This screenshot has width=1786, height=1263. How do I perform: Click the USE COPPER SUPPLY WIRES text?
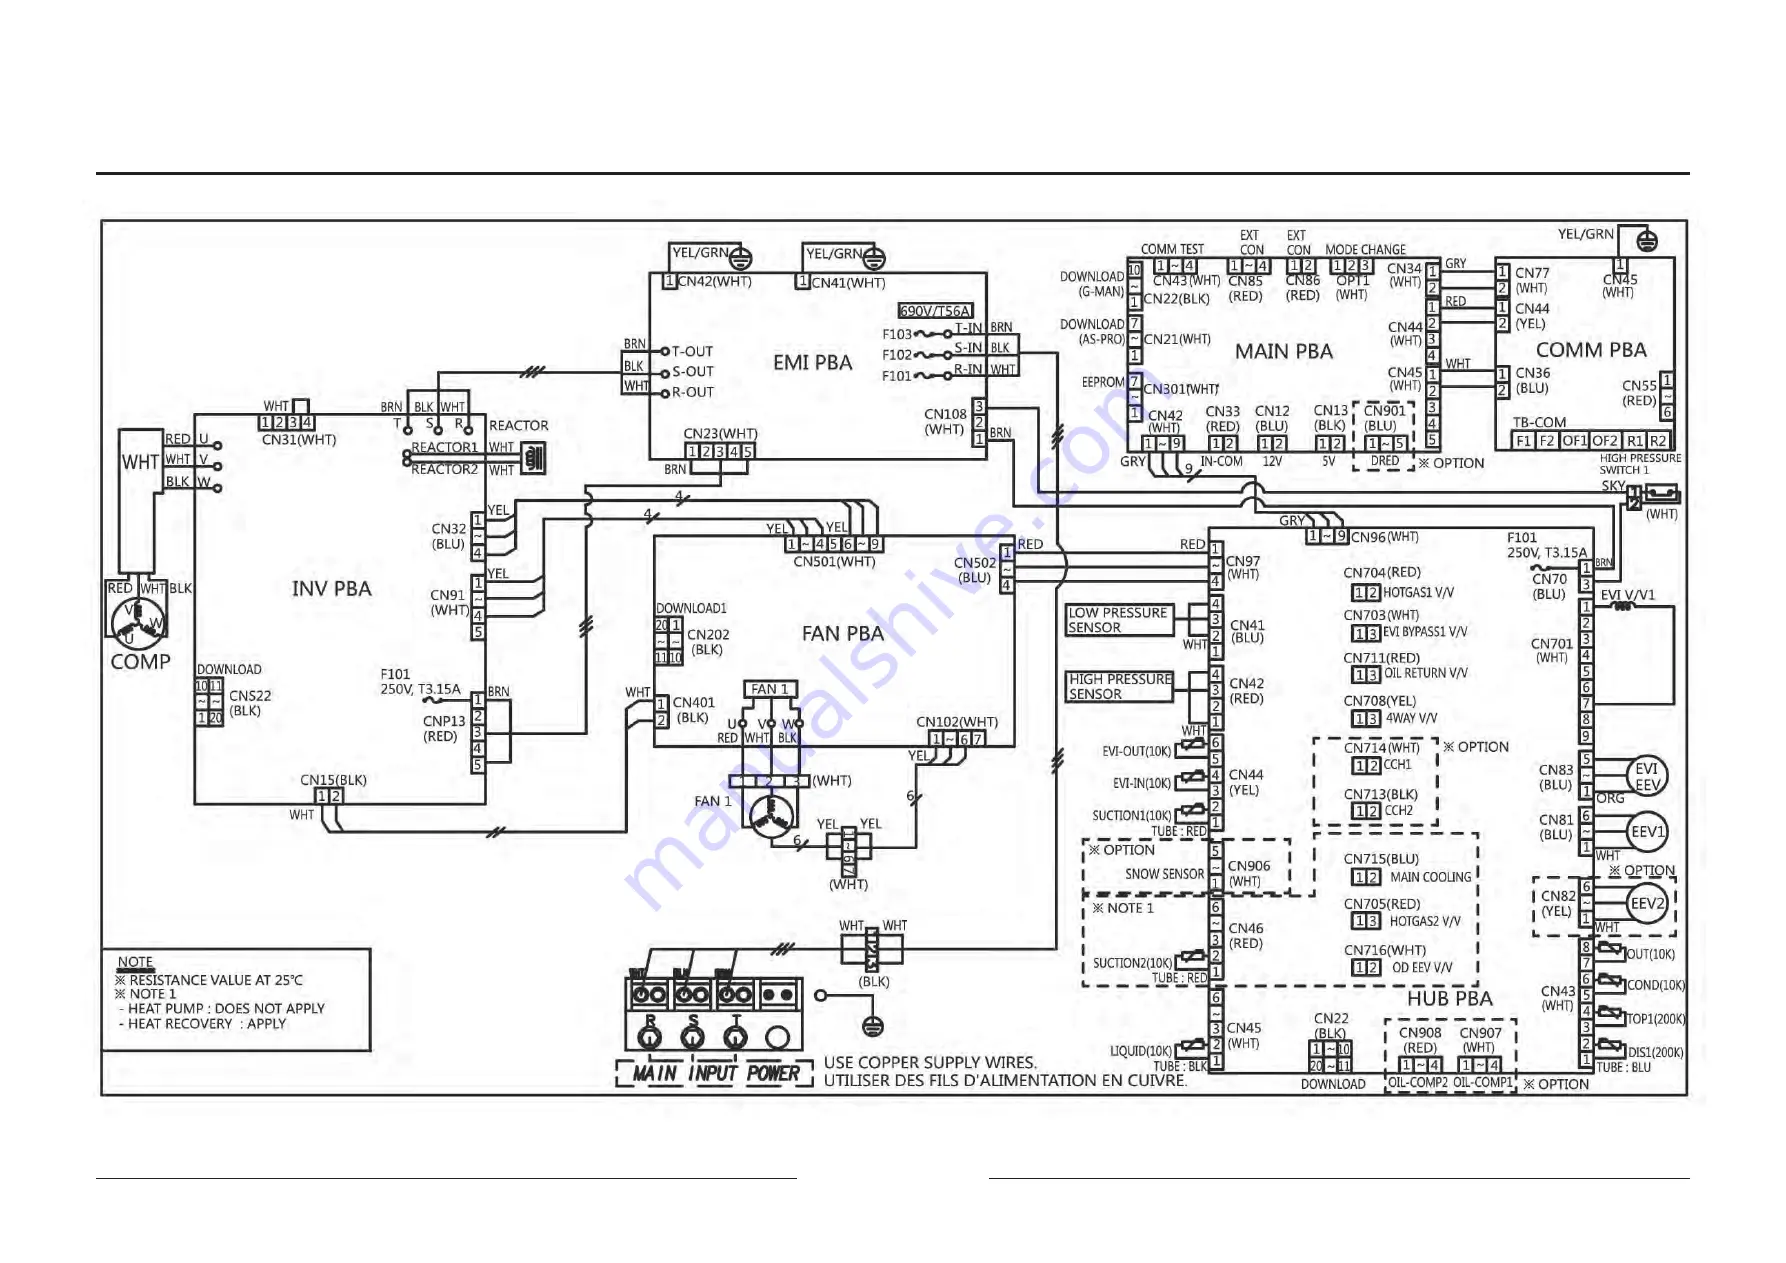(x=930, y=1063)
